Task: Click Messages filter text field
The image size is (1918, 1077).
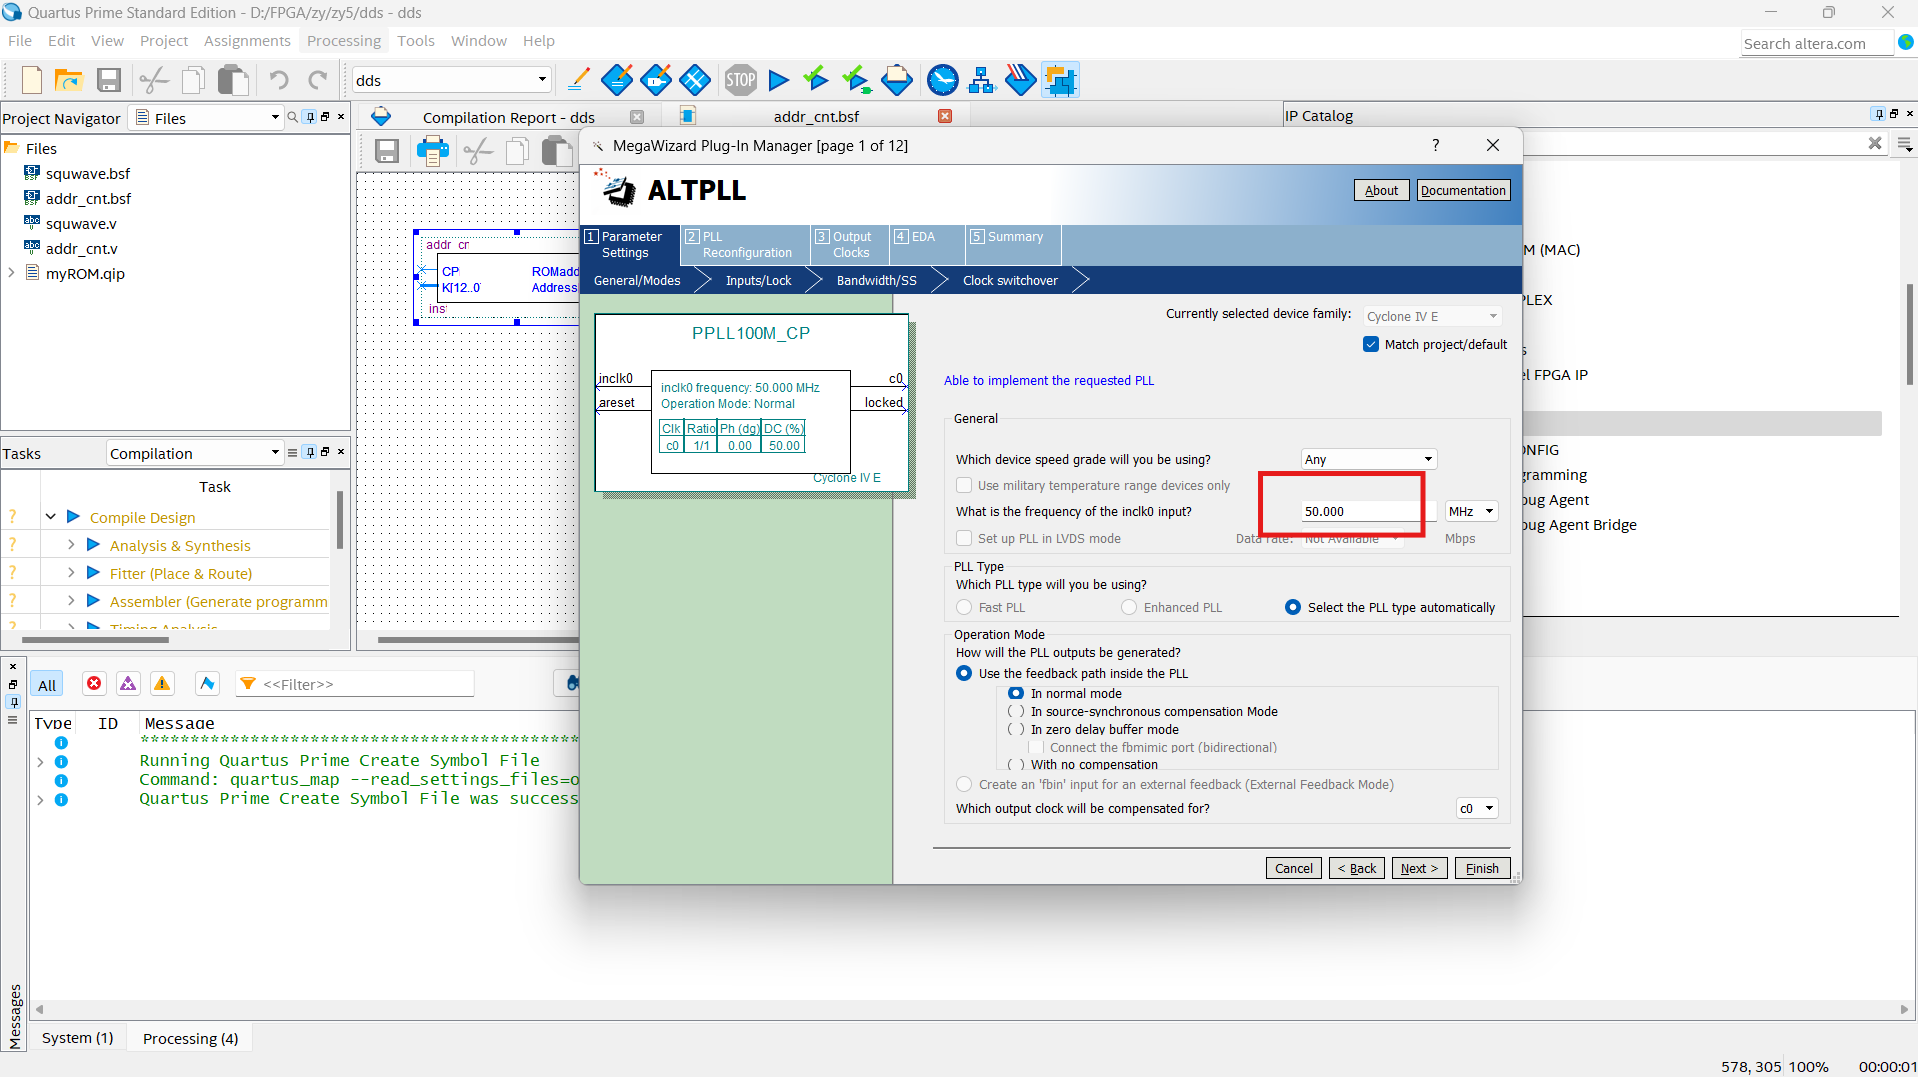Action: point(355,684)
